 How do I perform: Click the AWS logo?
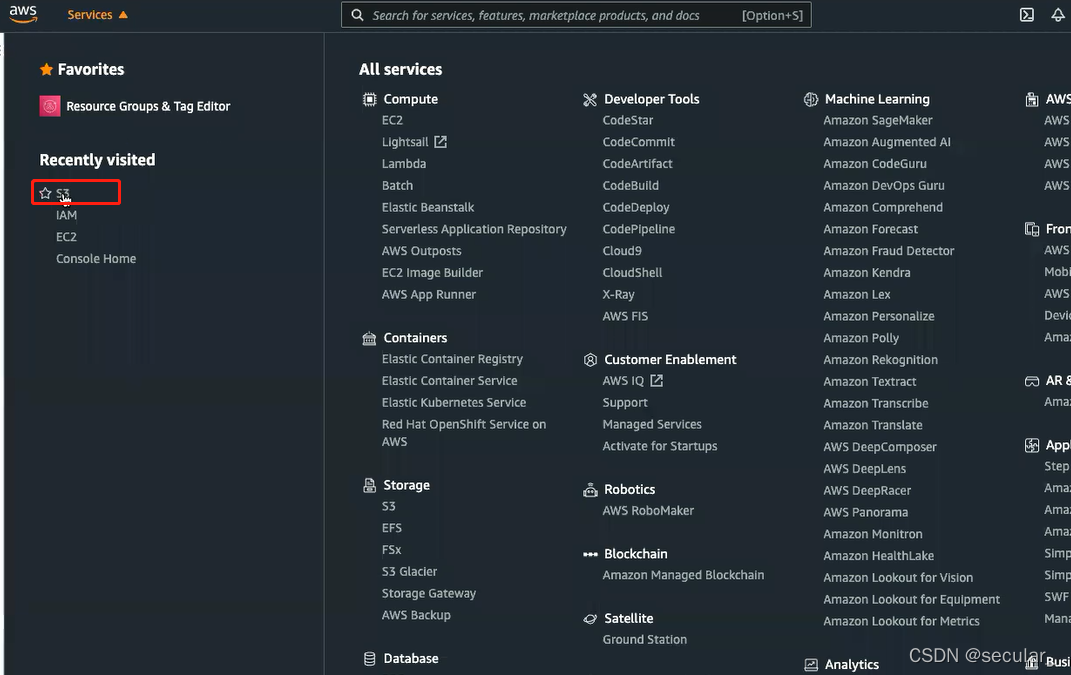pos(23,14)
